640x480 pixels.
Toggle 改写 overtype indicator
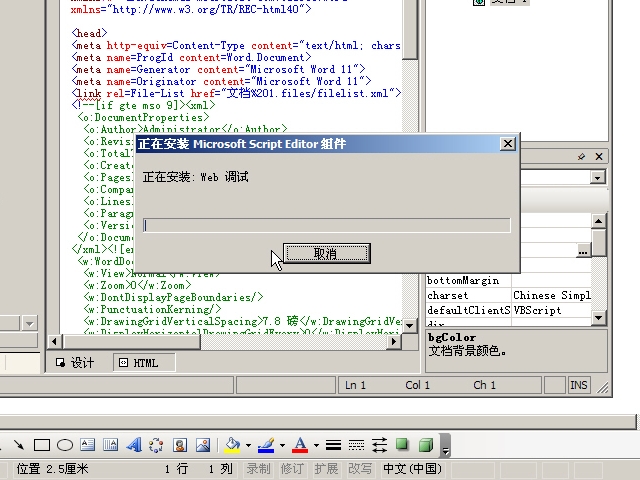tap(360, 469)
